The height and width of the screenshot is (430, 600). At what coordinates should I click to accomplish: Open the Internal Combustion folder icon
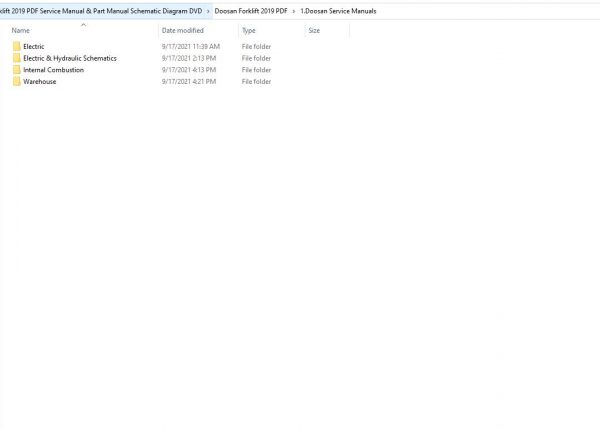coord(16,70)
